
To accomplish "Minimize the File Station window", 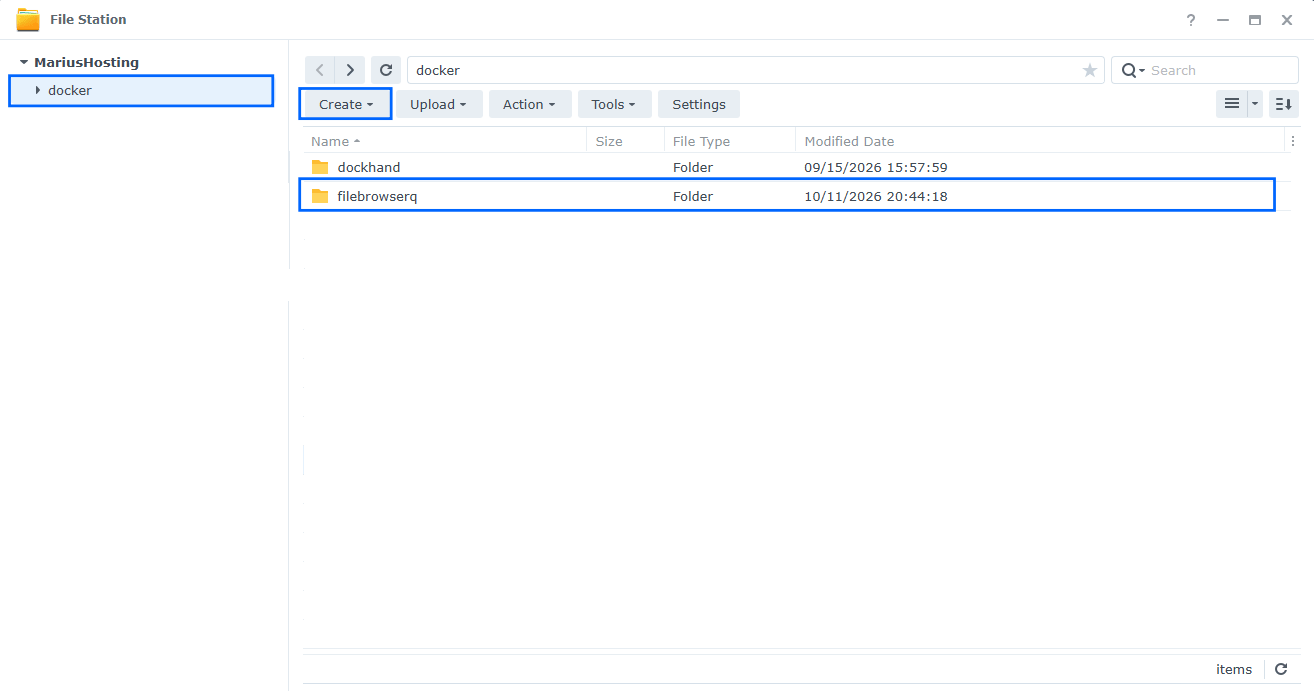I will point(1223,20).
